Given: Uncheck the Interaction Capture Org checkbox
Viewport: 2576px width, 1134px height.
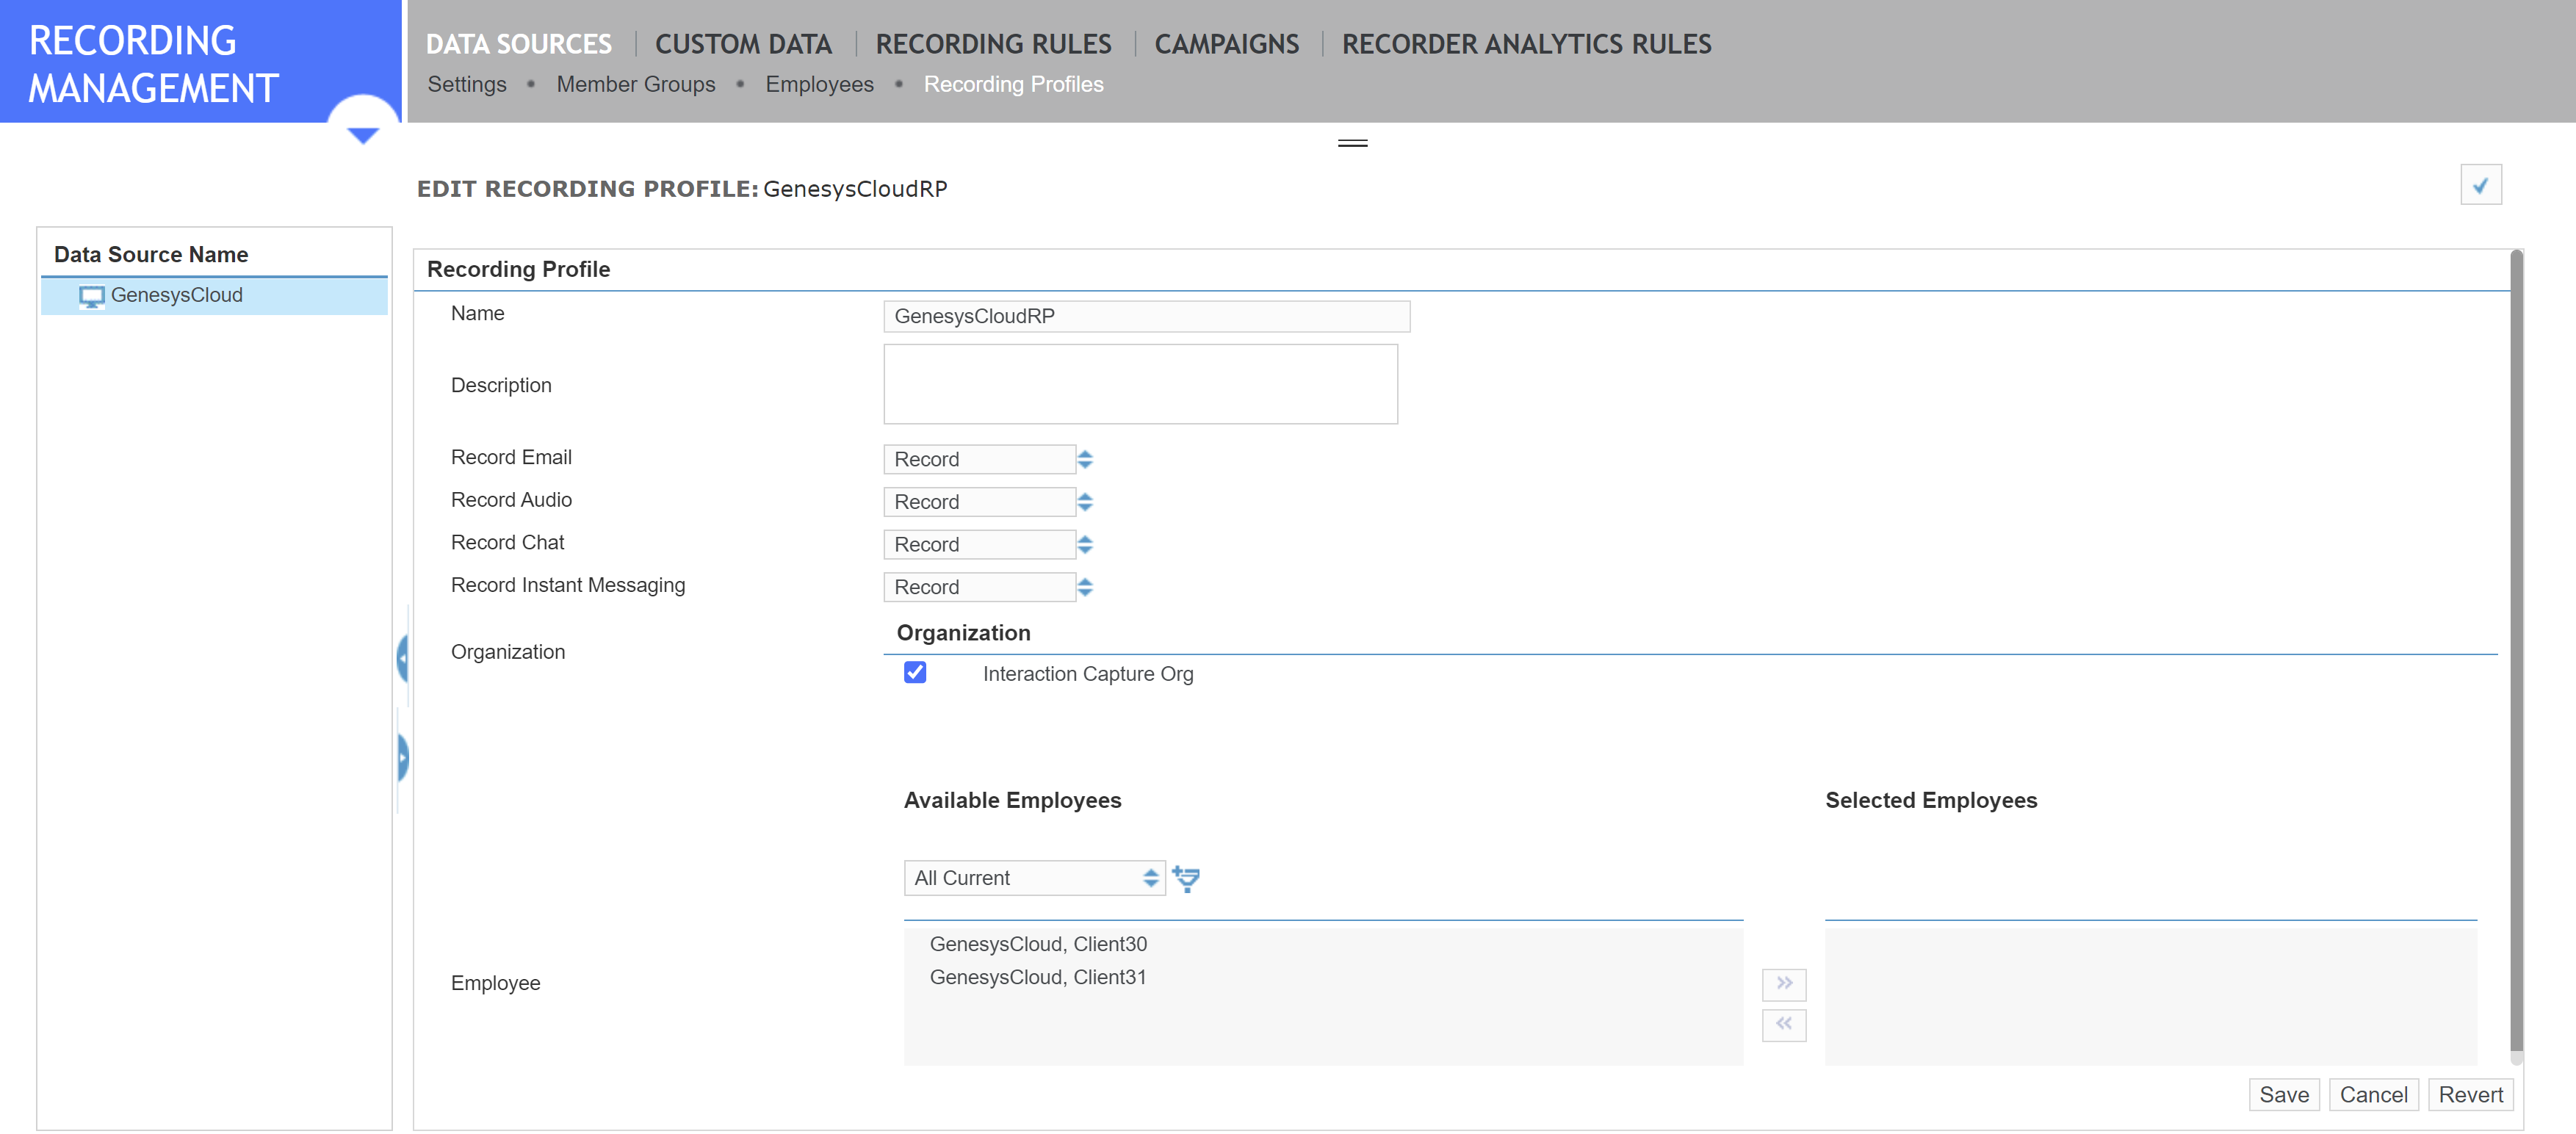Looking at the screenshot, I should [x=915, y=673].
